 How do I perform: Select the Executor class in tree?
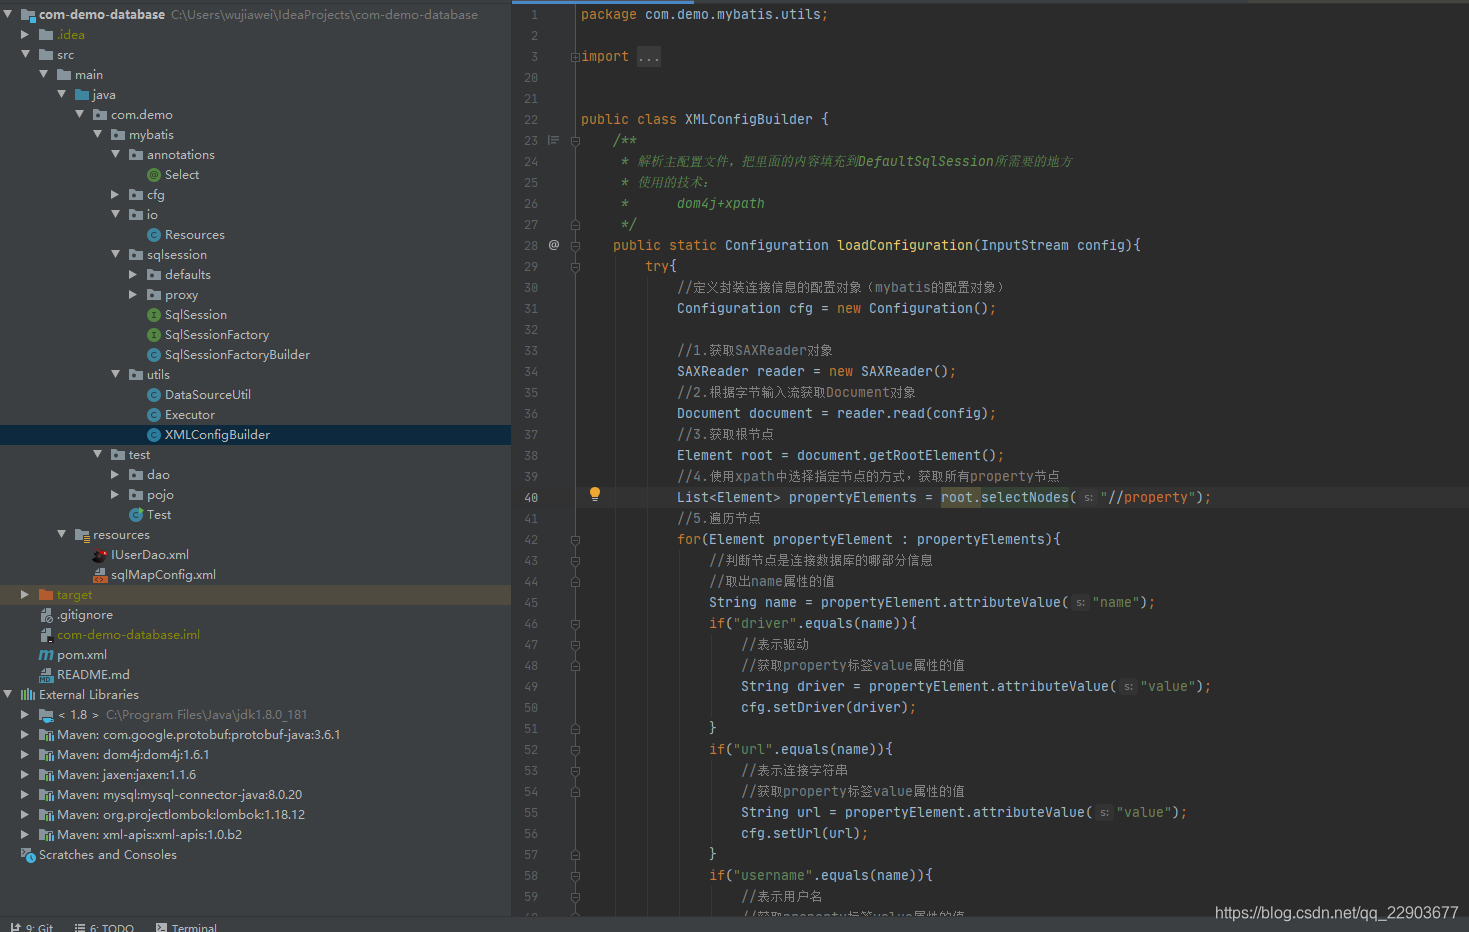(x=190, y=415)
